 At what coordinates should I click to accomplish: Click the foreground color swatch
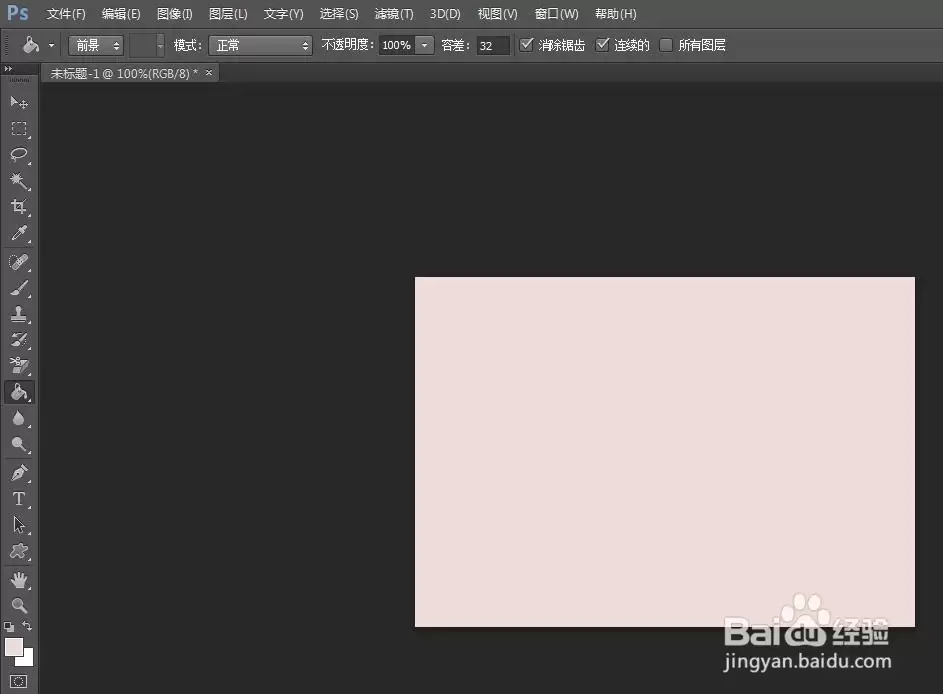pyautogui.click(x=13, y=647)
